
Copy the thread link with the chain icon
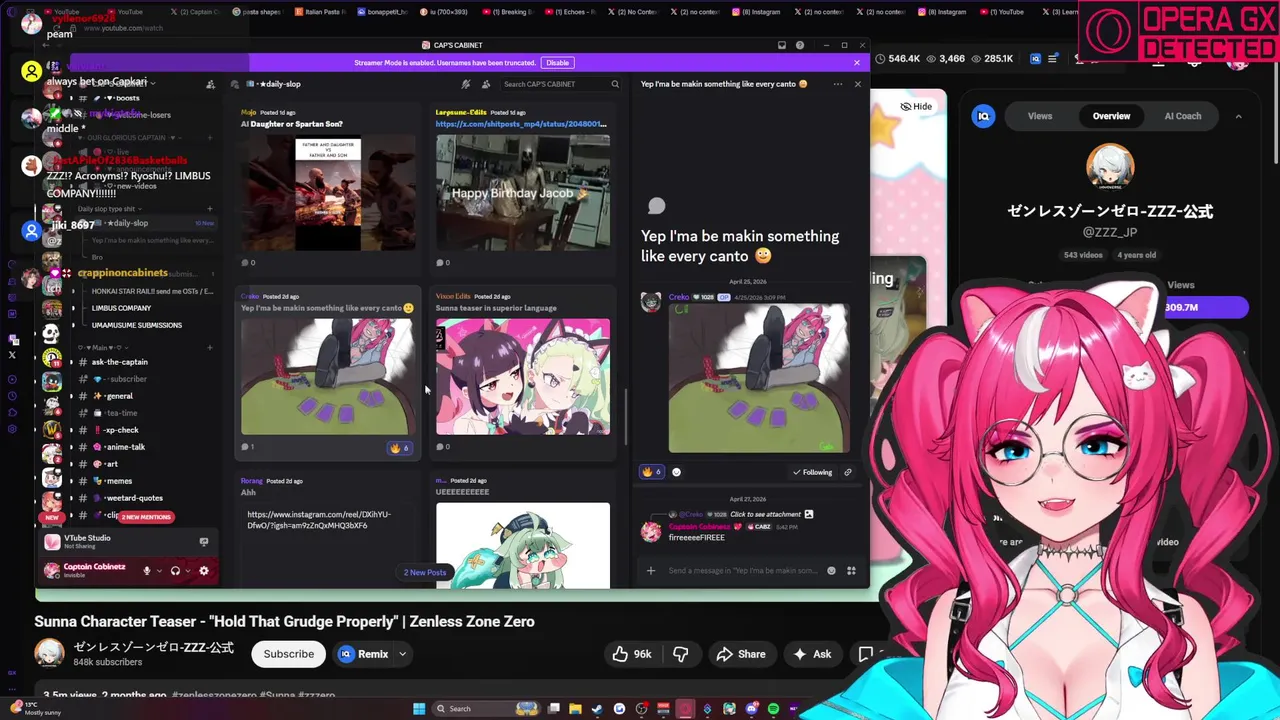[848, 472]
